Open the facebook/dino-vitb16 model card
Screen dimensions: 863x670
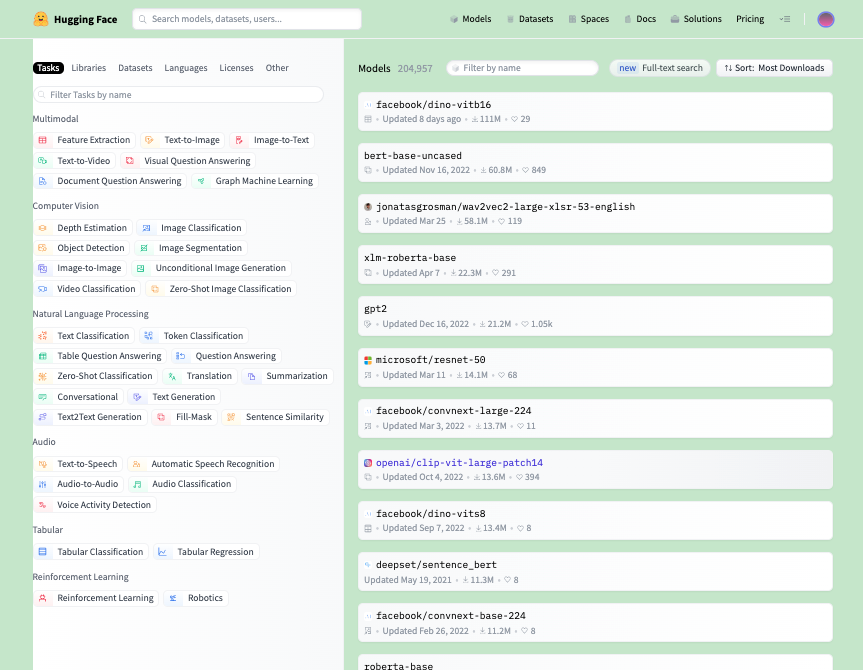[x=595, y=112]
